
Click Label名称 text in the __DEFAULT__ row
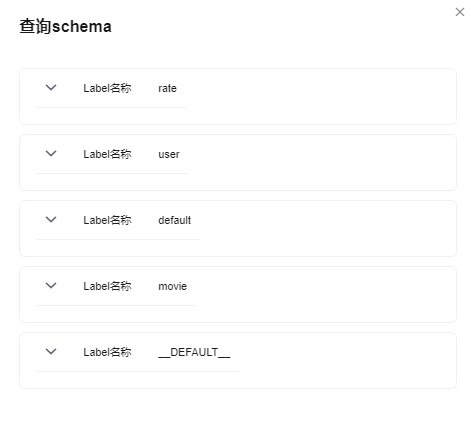coord(107,352)
